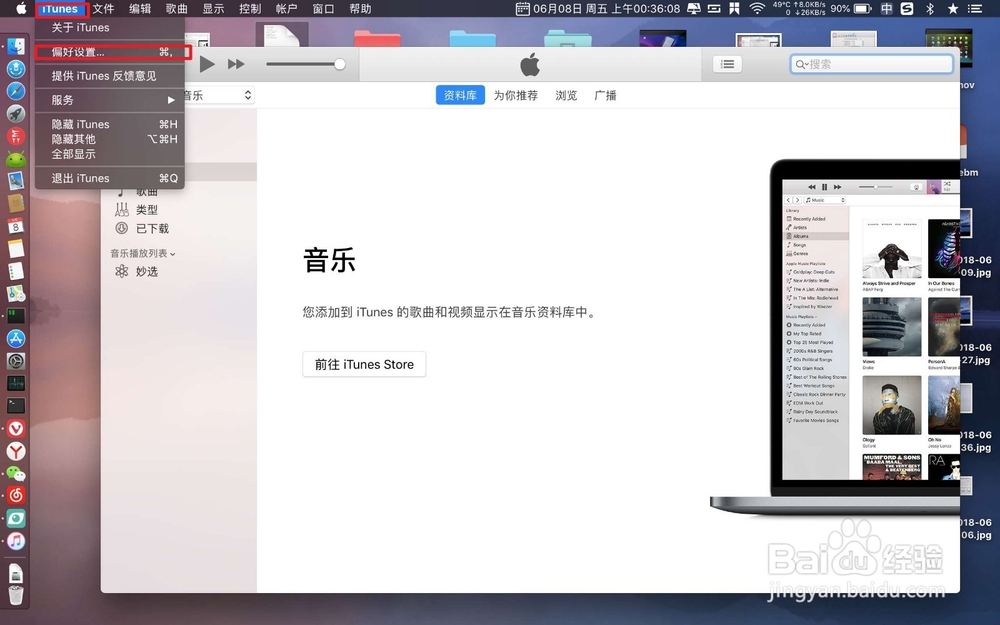This screenshot has width=1000, height=625.
Task: Open the 帮助 menu
Action: point(360,9)
